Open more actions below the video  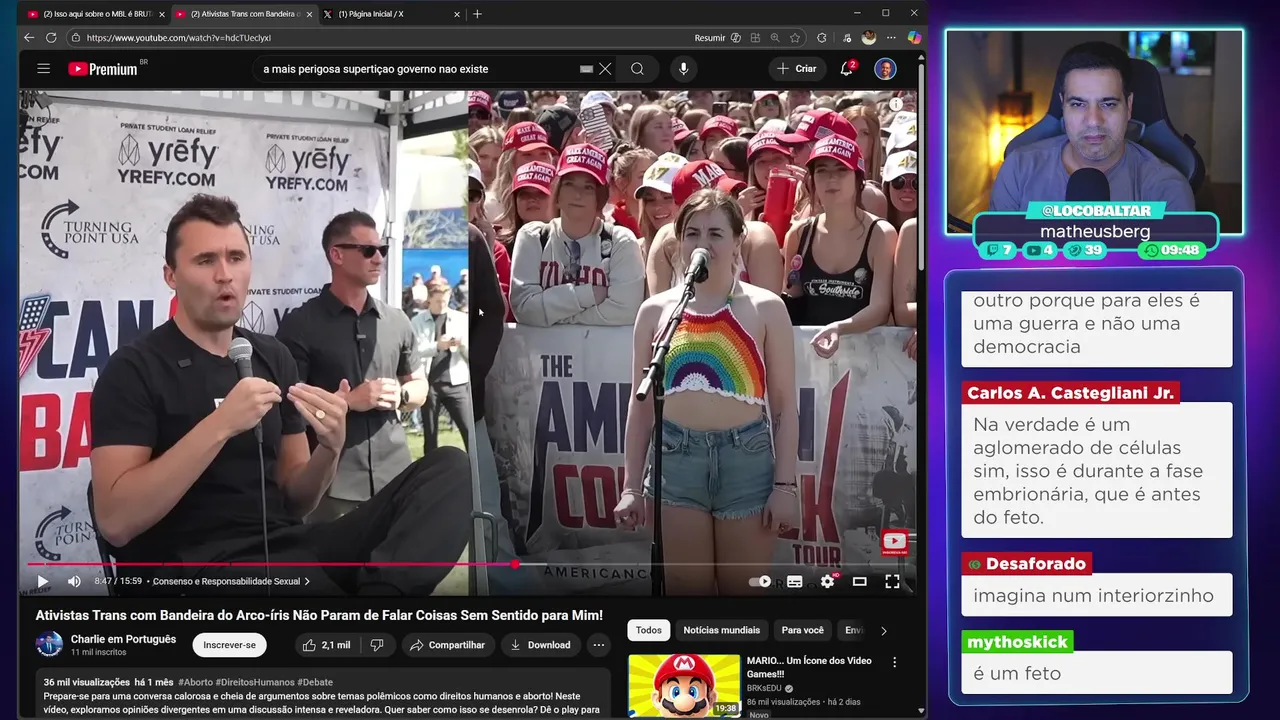(598, 645)
